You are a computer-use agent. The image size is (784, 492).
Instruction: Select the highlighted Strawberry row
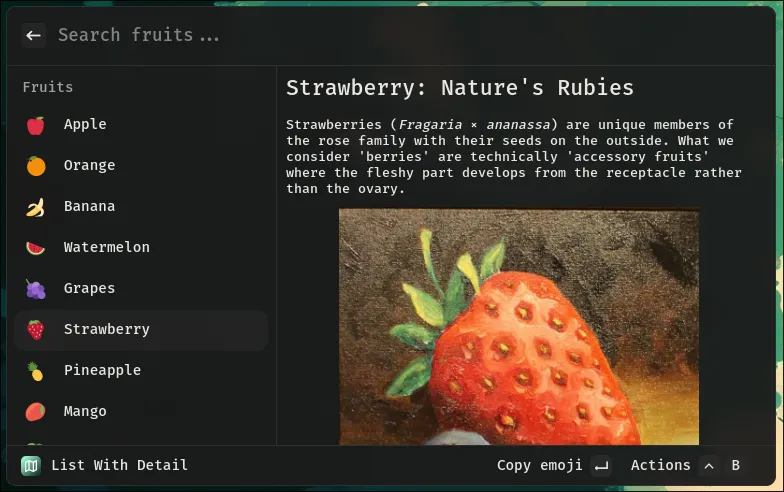(140, 330)
